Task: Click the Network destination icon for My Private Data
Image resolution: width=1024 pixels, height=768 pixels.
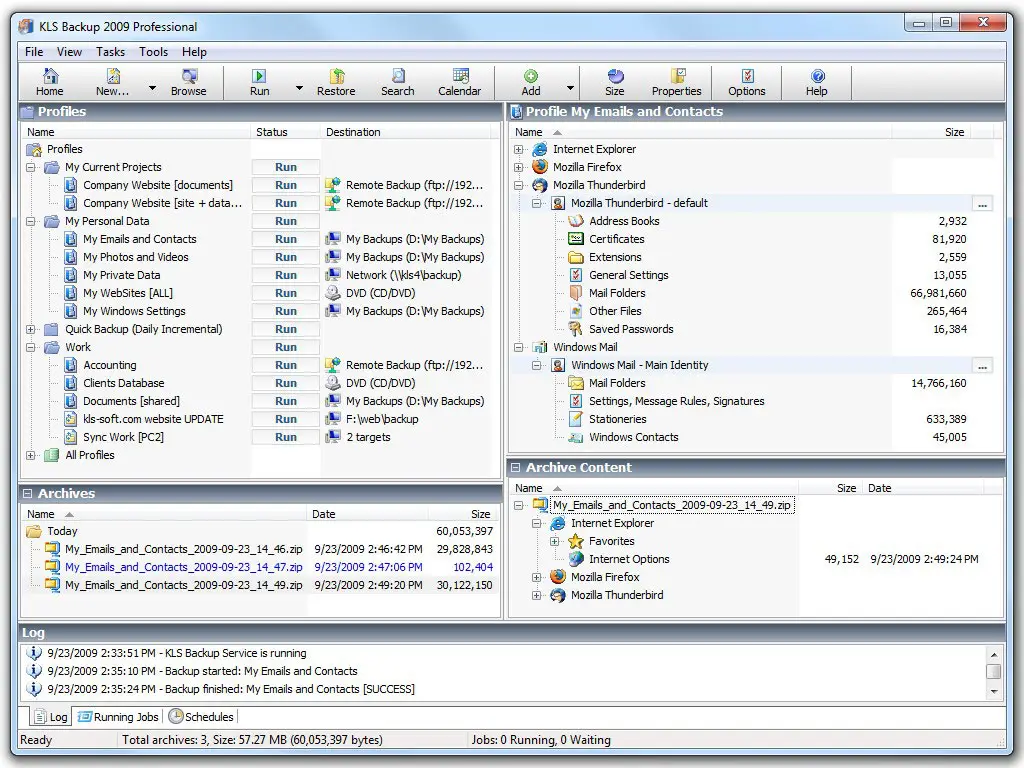Action: 333,275
